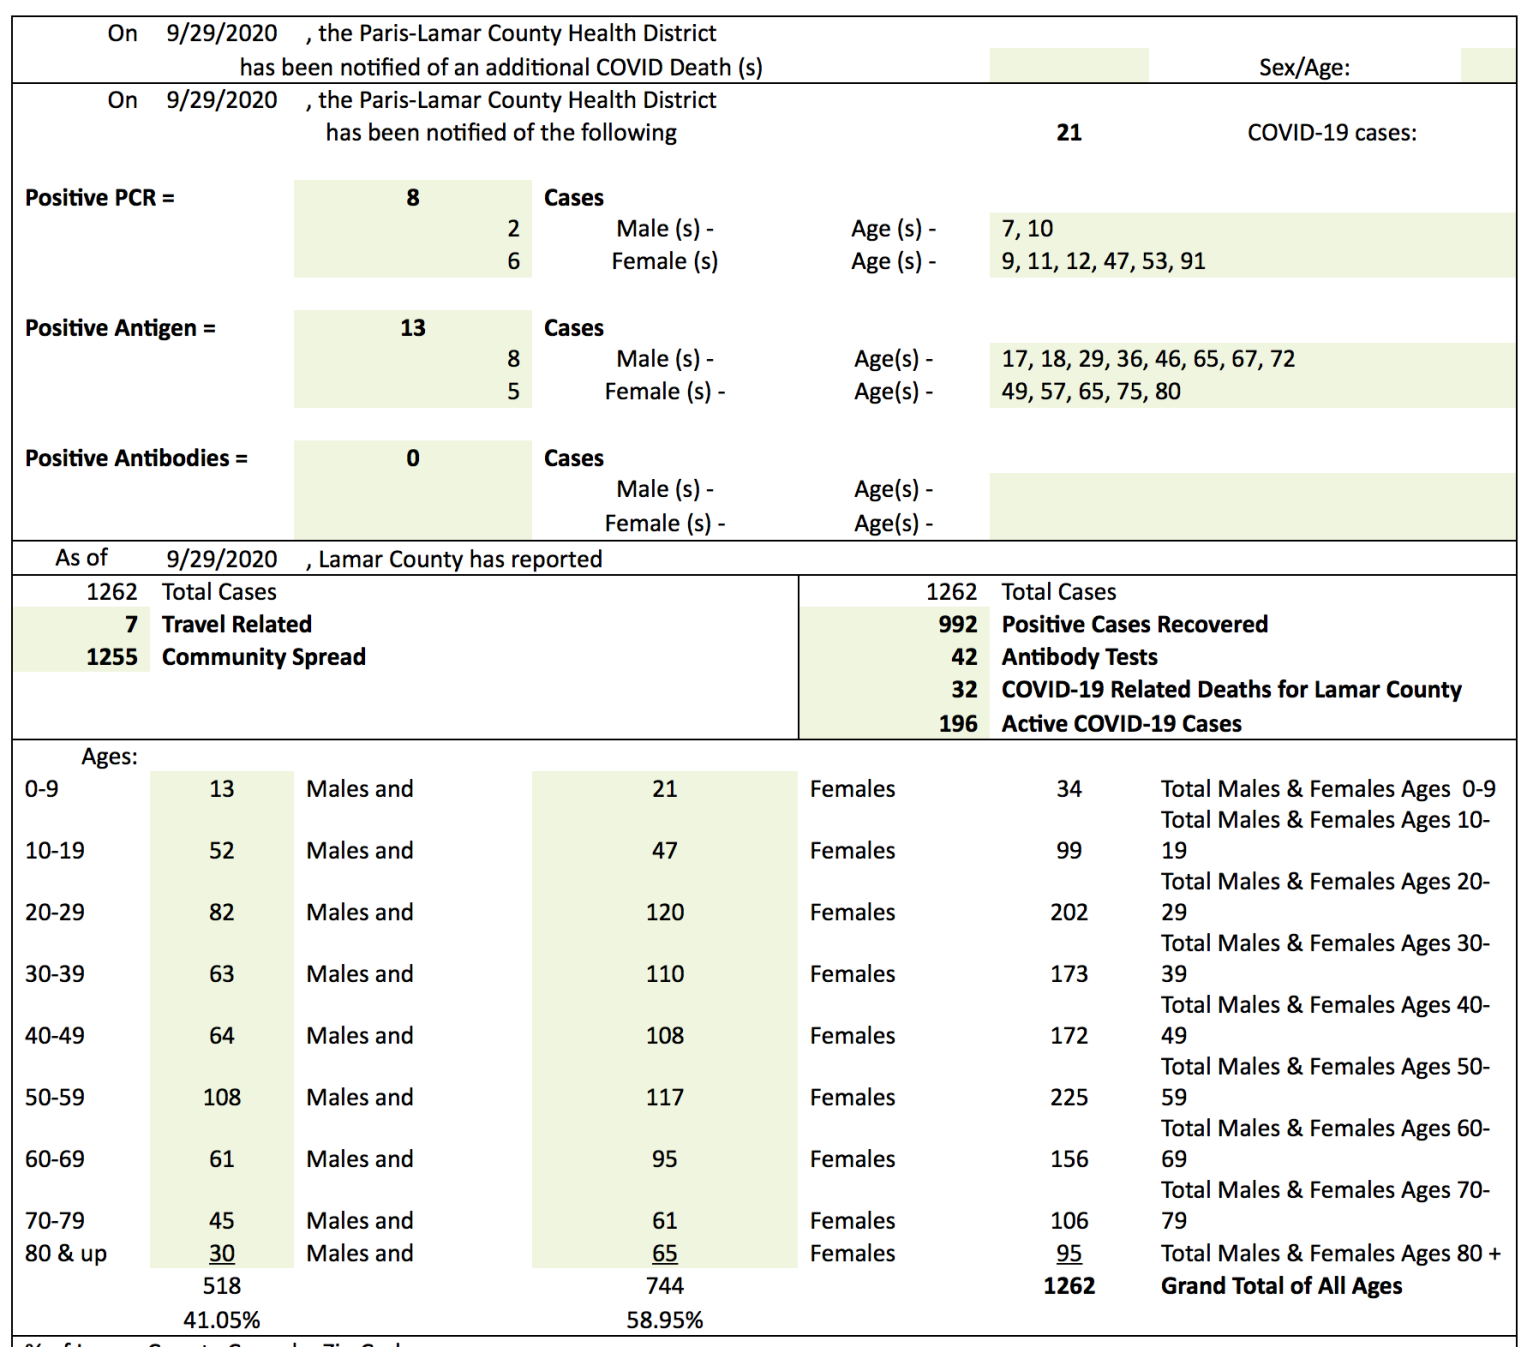
Task: Select the bold Grand Total value 1262
Action: (x=1069, y=1286)
